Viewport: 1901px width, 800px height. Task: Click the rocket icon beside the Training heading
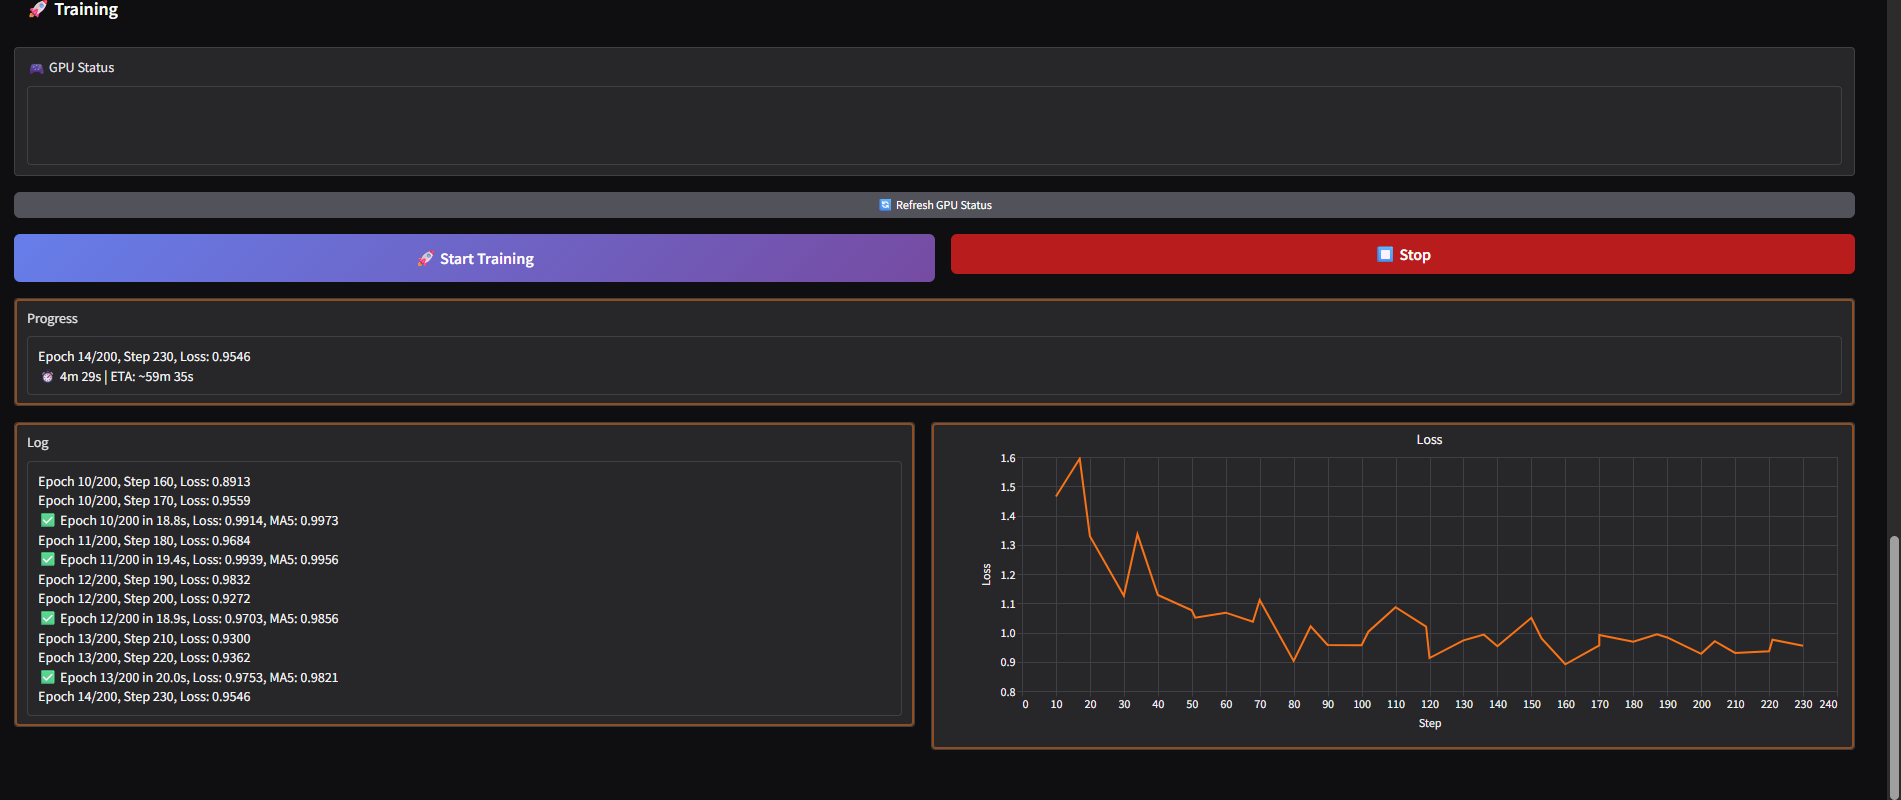click(x=38, y=9)
